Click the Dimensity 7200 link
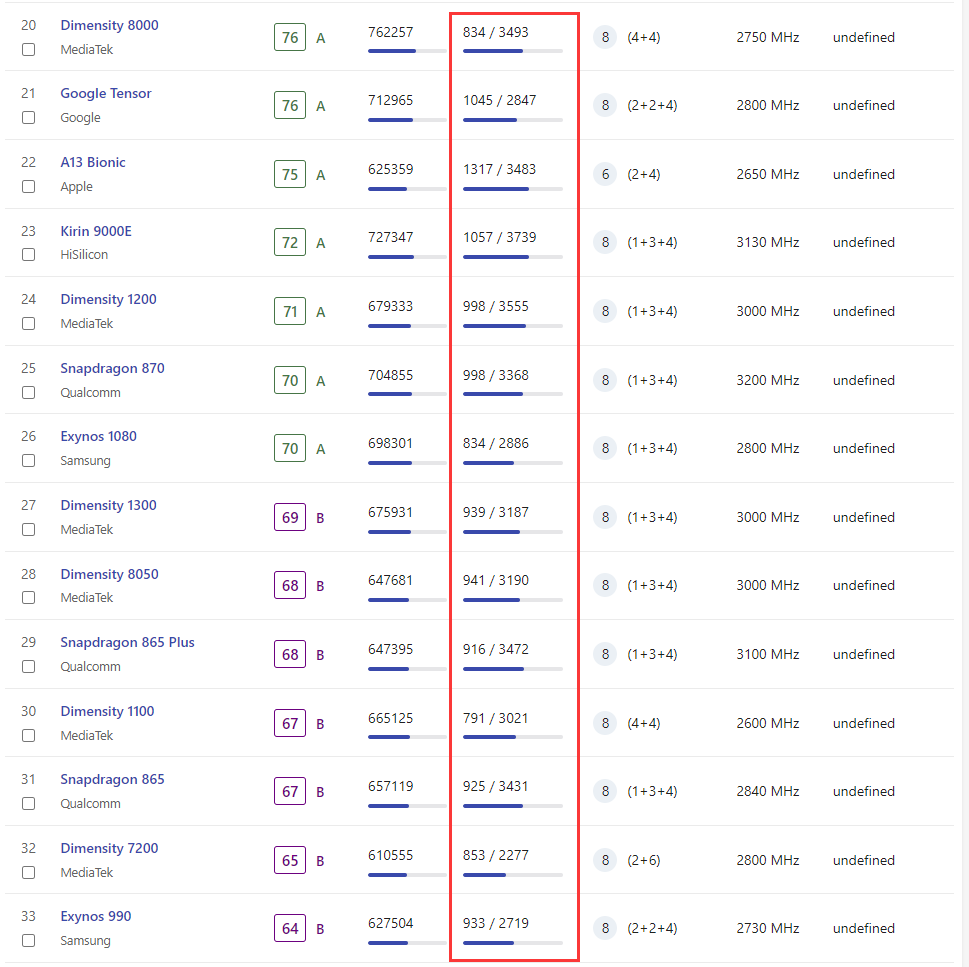 coord(109,848)
